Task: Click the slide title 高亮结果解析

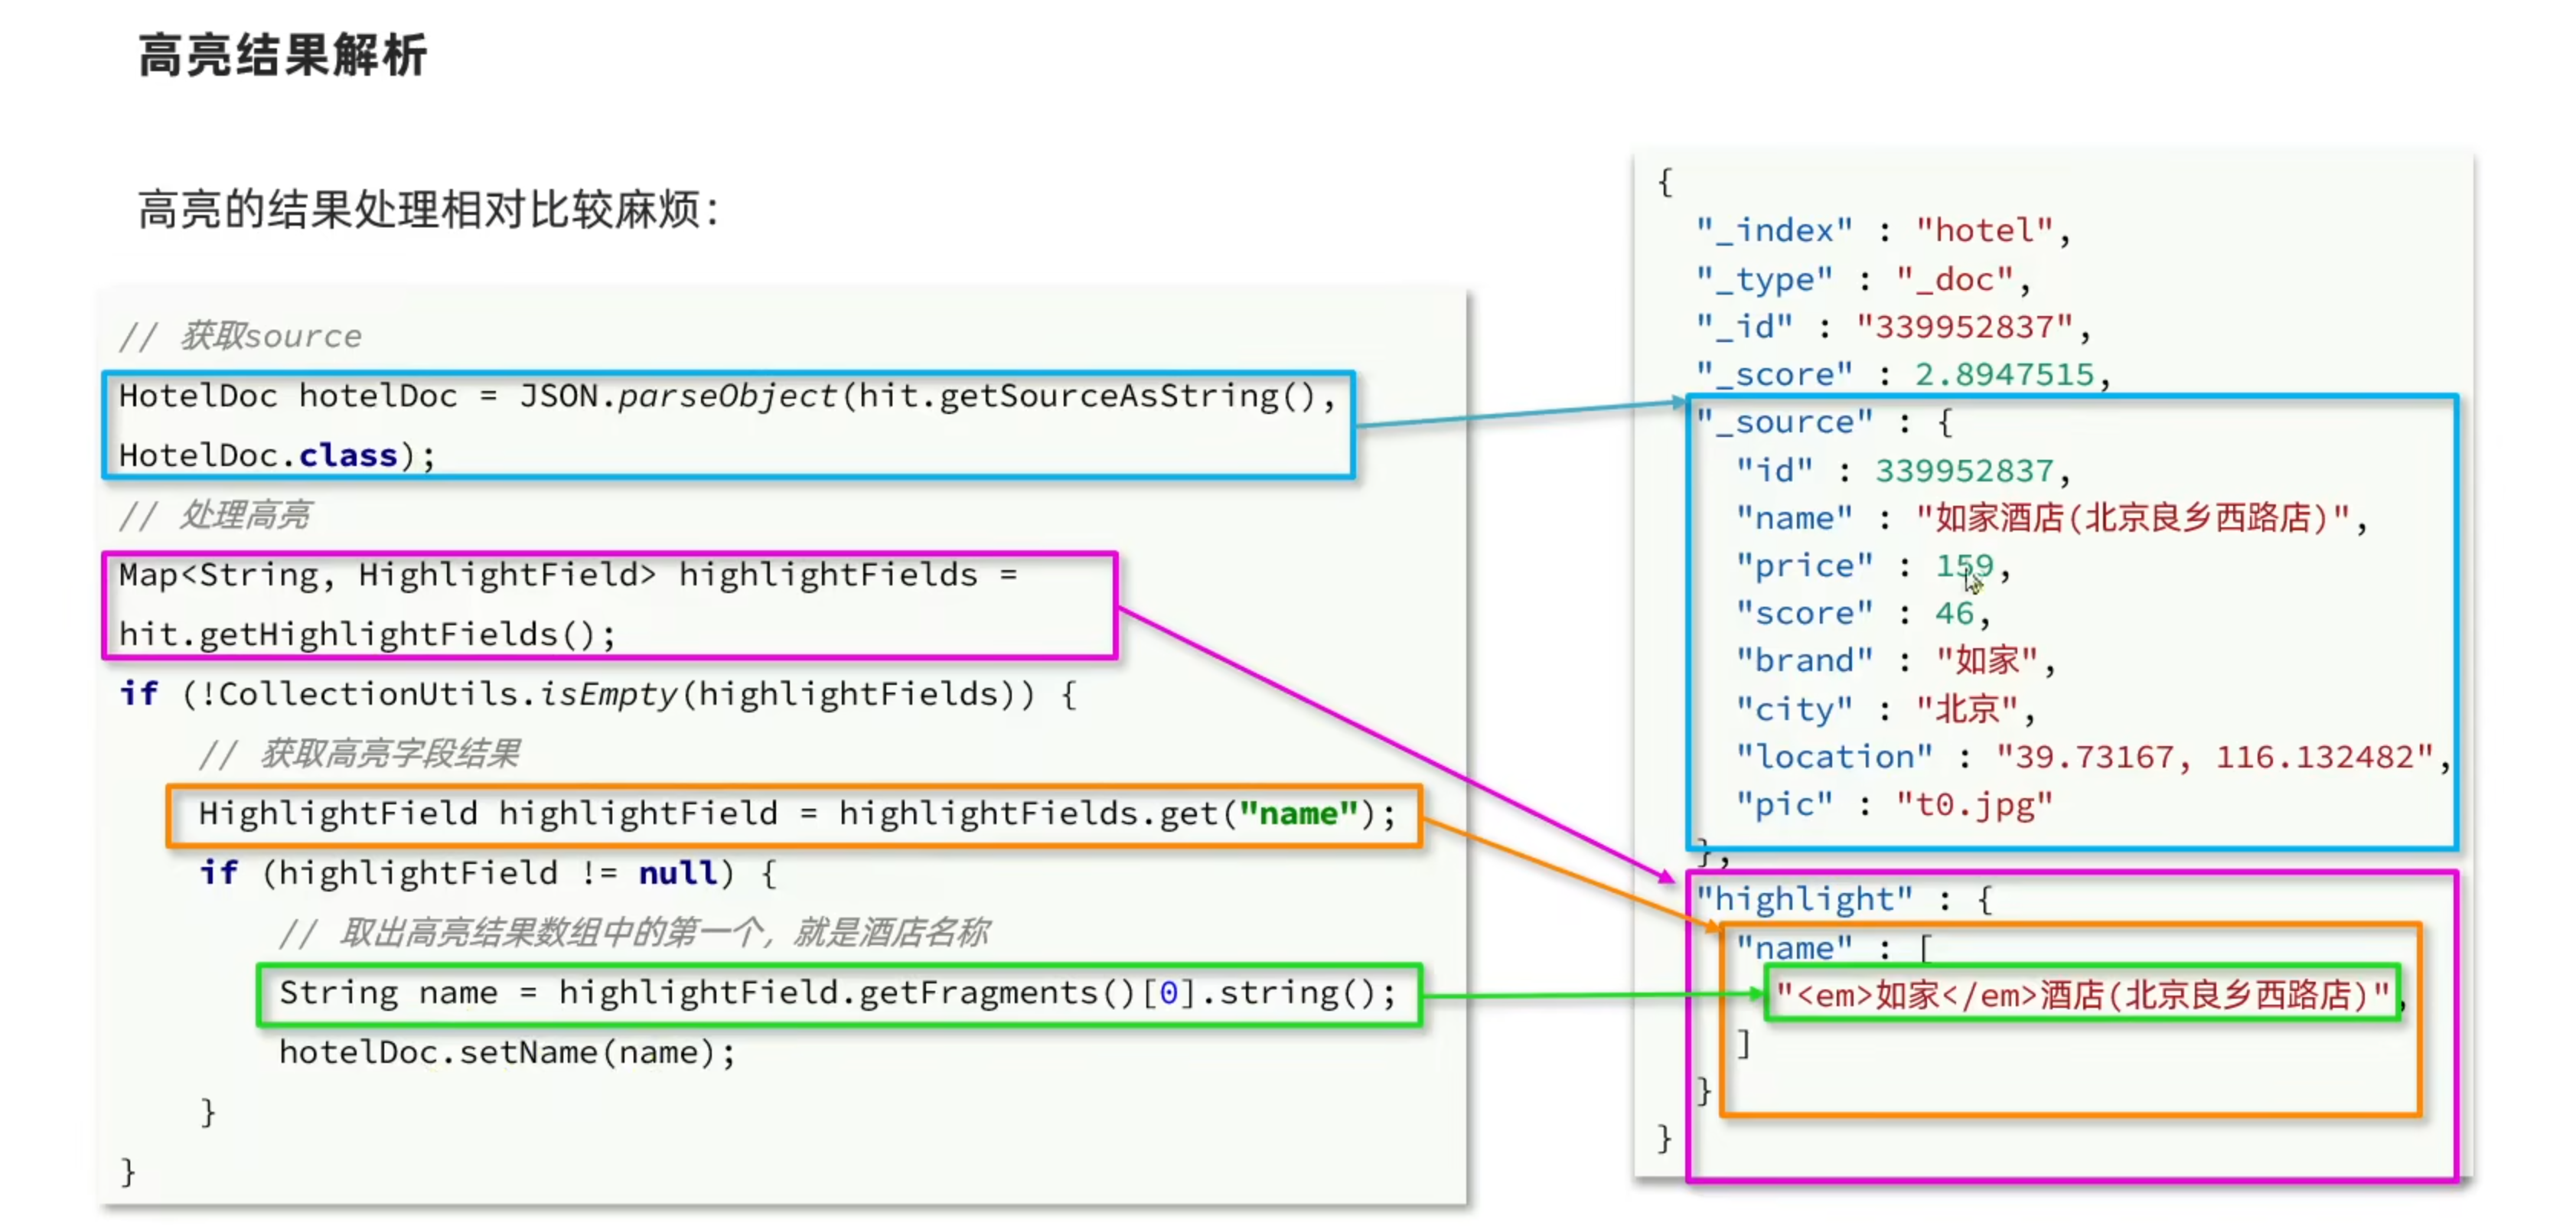Action: tap(283, 55)
